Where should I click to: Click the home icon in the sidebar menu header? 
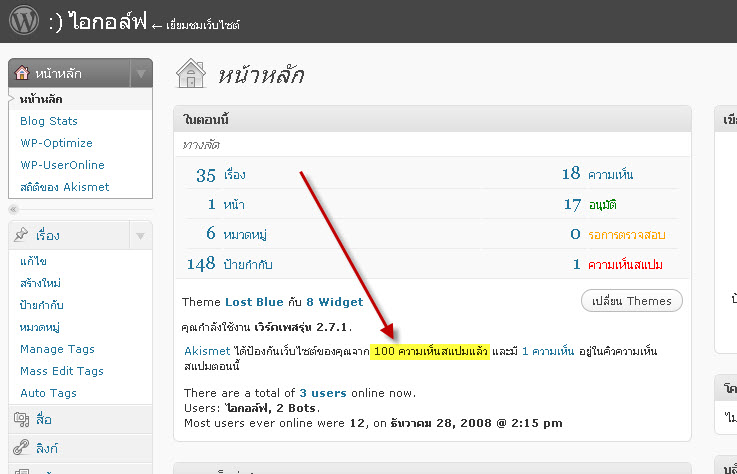point(23,73)
